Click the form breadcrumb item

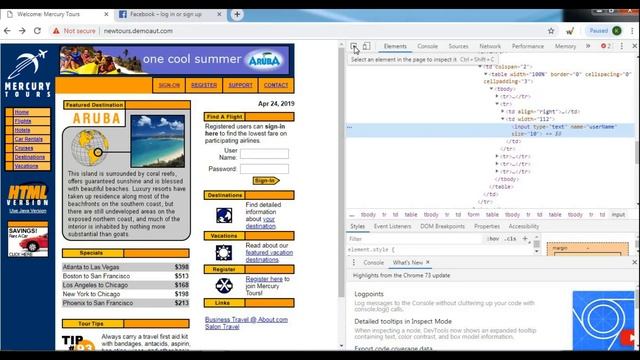point(473,215)
